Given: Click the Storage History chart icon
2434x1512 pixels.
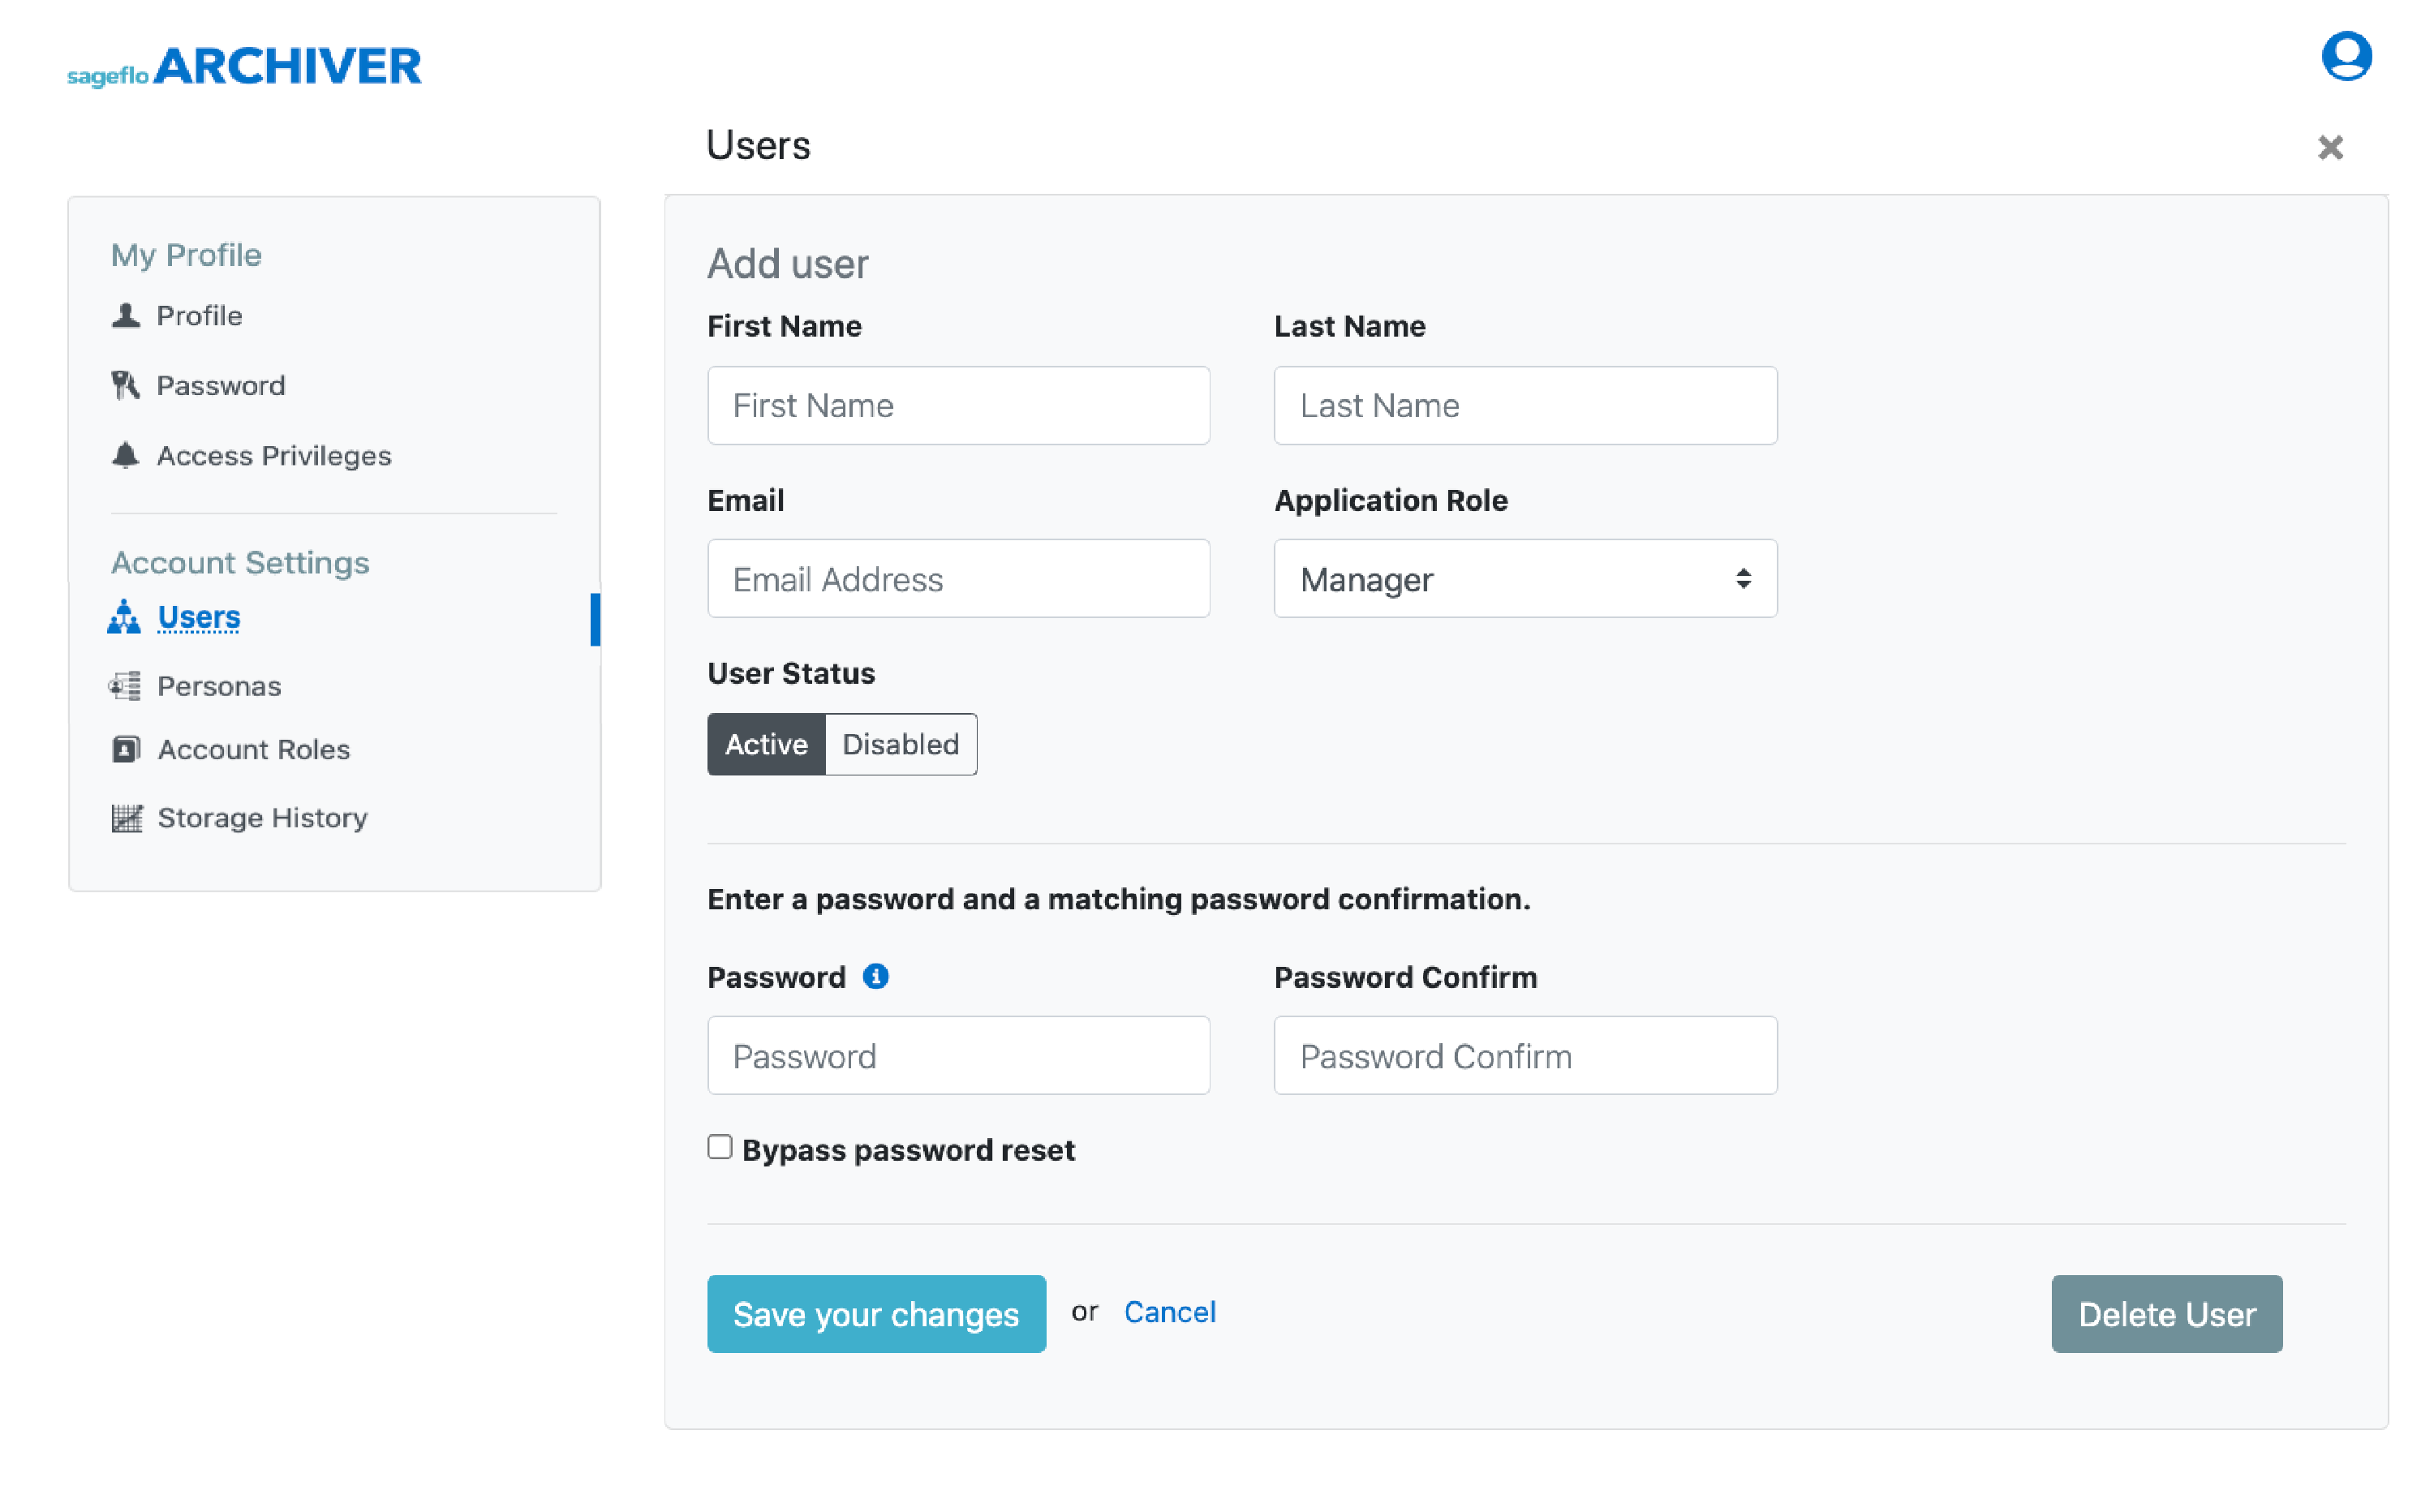Looking at the screenshot, I should pyautogui.click(x=127, y=819).
